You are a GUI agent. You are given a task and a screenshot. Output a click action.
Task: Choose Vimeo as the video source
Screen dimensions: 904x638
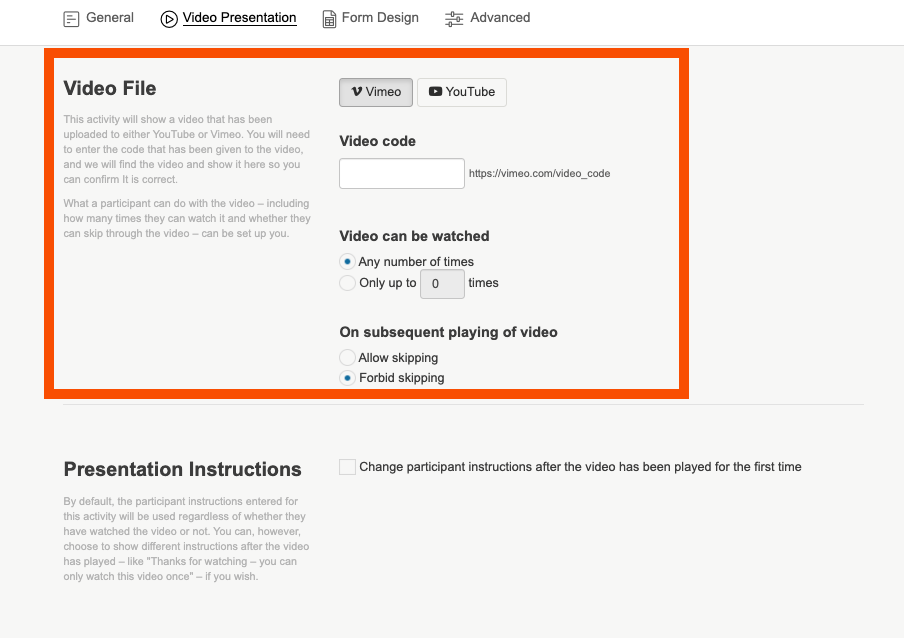tap(375, 92)
